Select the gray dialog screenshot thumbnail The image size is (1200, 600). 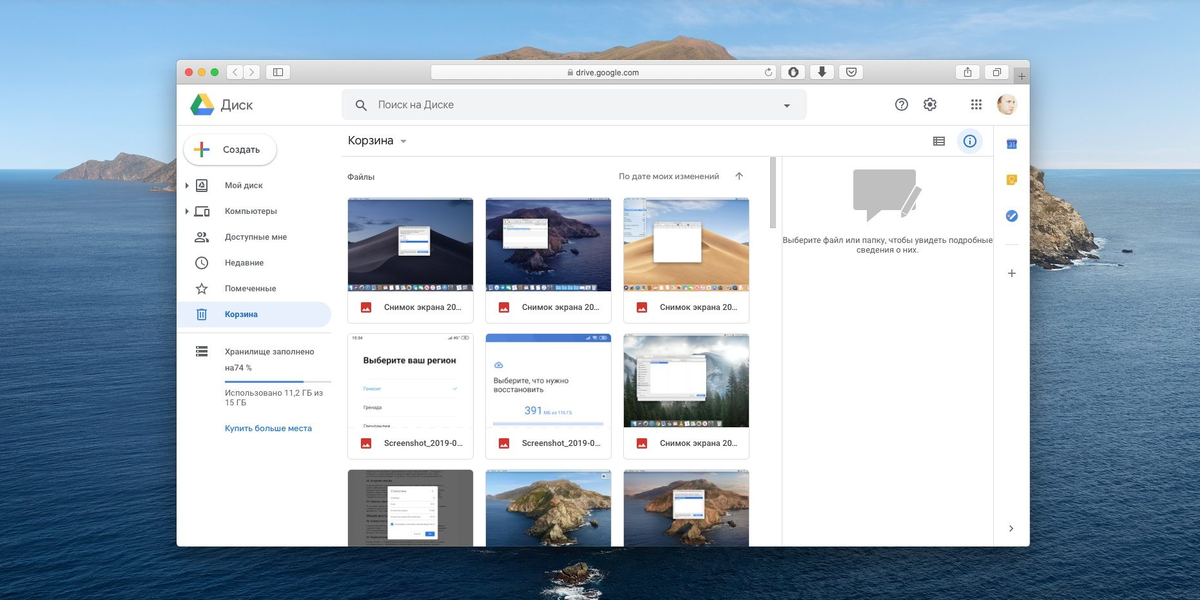[x=410, y=508]
